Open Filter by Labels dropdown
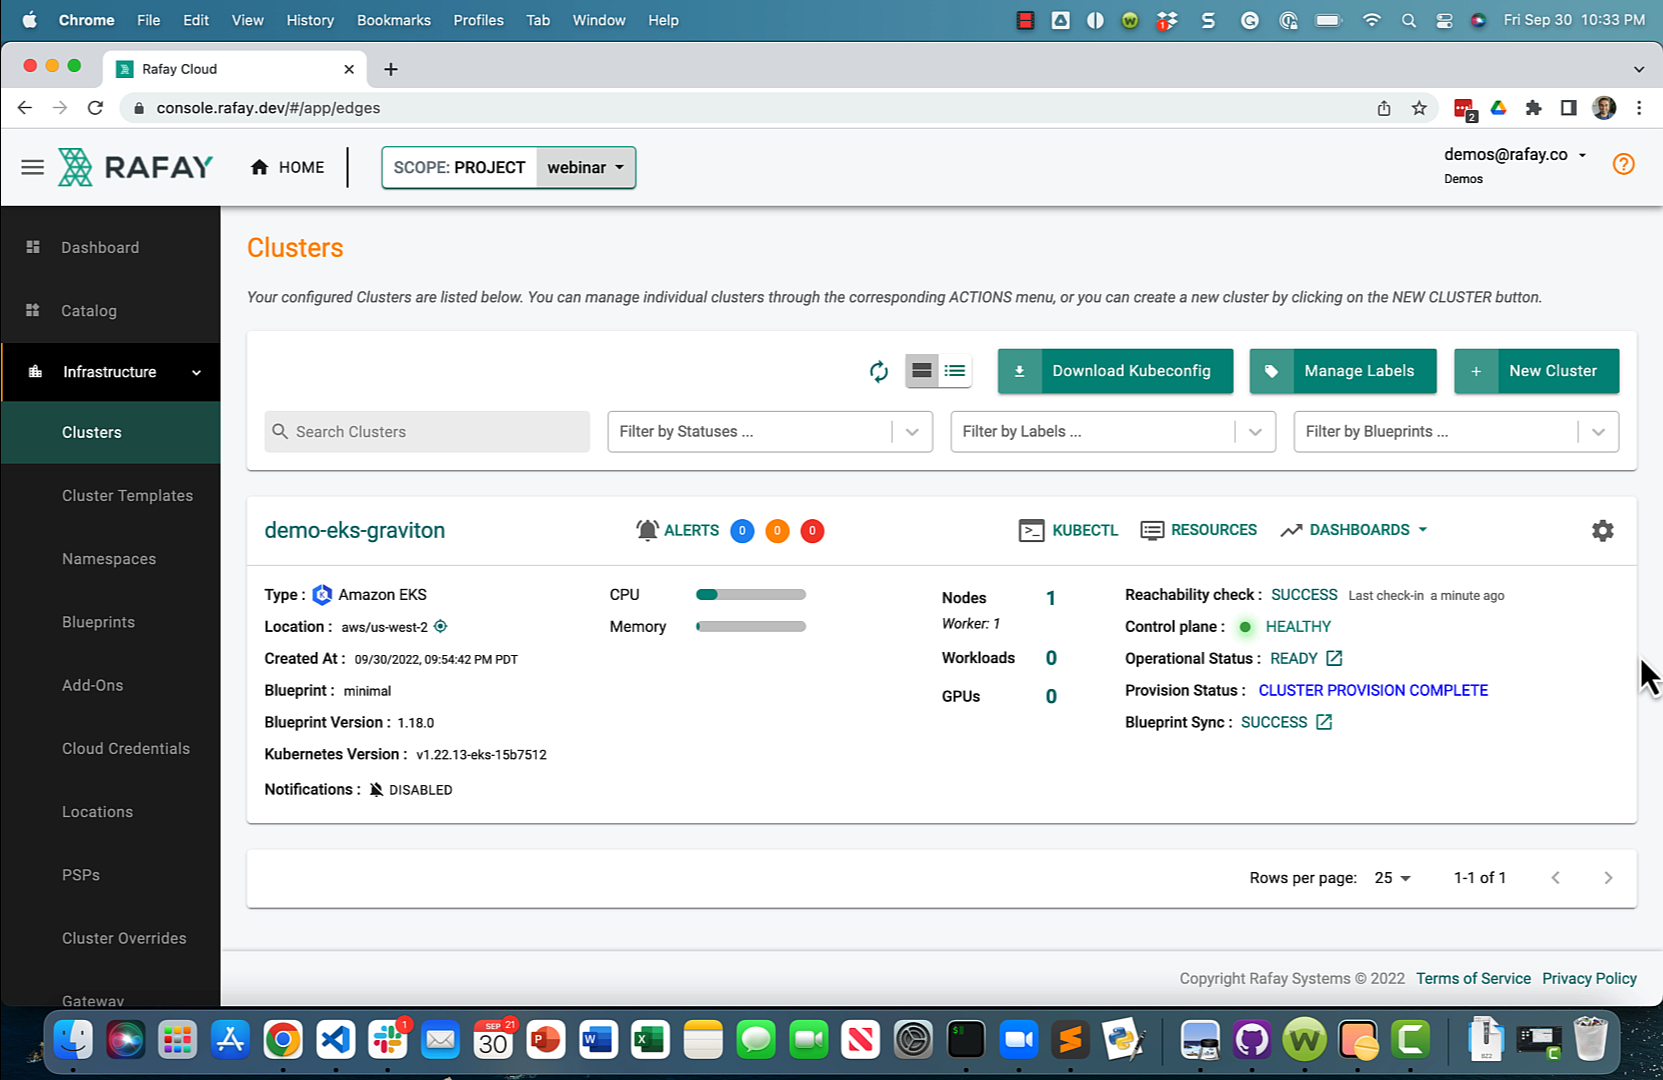Screen dimensions: 1663x1080 pos(1113,431)
